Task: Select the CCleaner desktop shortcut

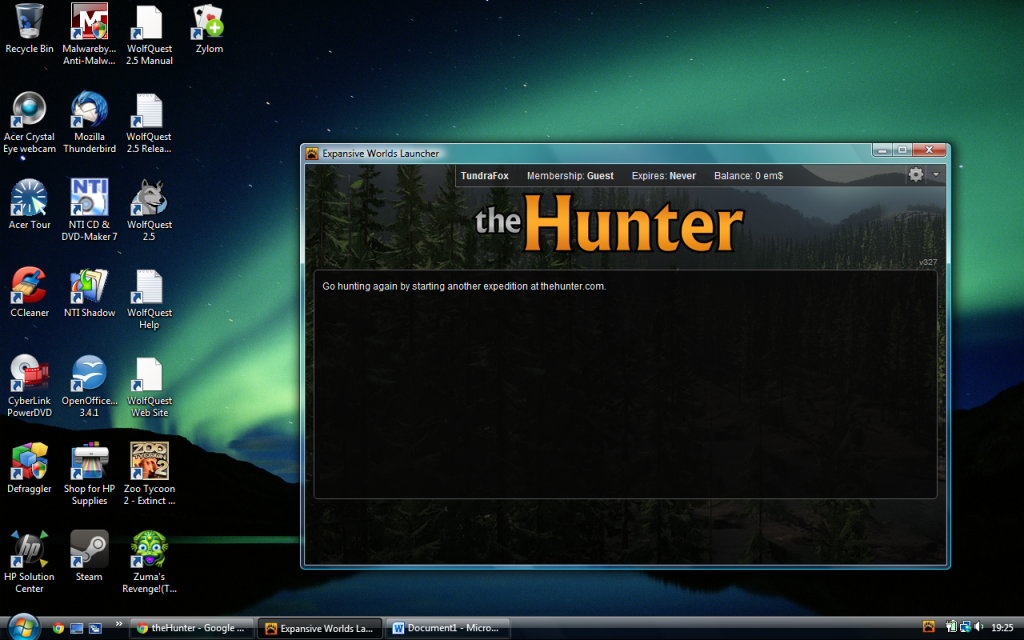Action: [x=30, y=286]
